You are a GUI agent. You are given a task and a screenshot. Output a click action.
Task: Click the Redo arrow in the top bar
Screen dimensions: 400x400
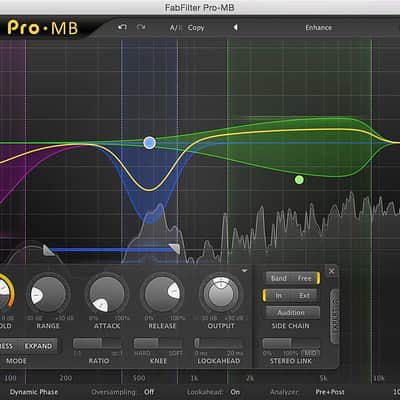click(141, 27)
